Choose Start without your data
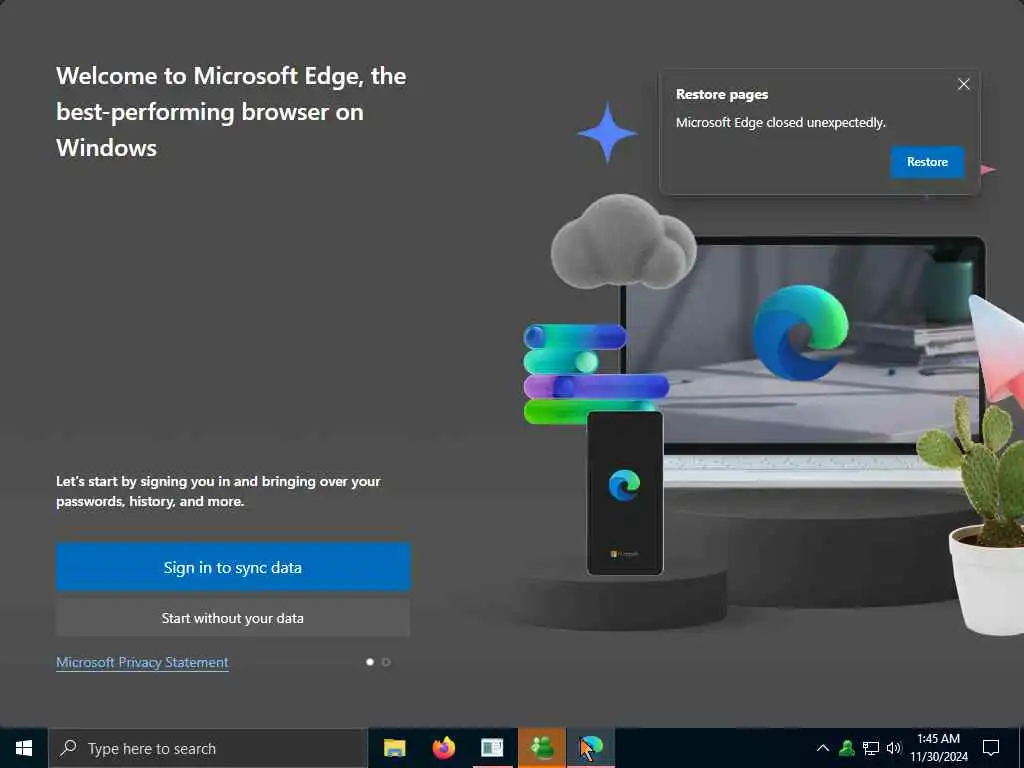The height and width of the screenshot is (768, 1024). click(233, 618)
